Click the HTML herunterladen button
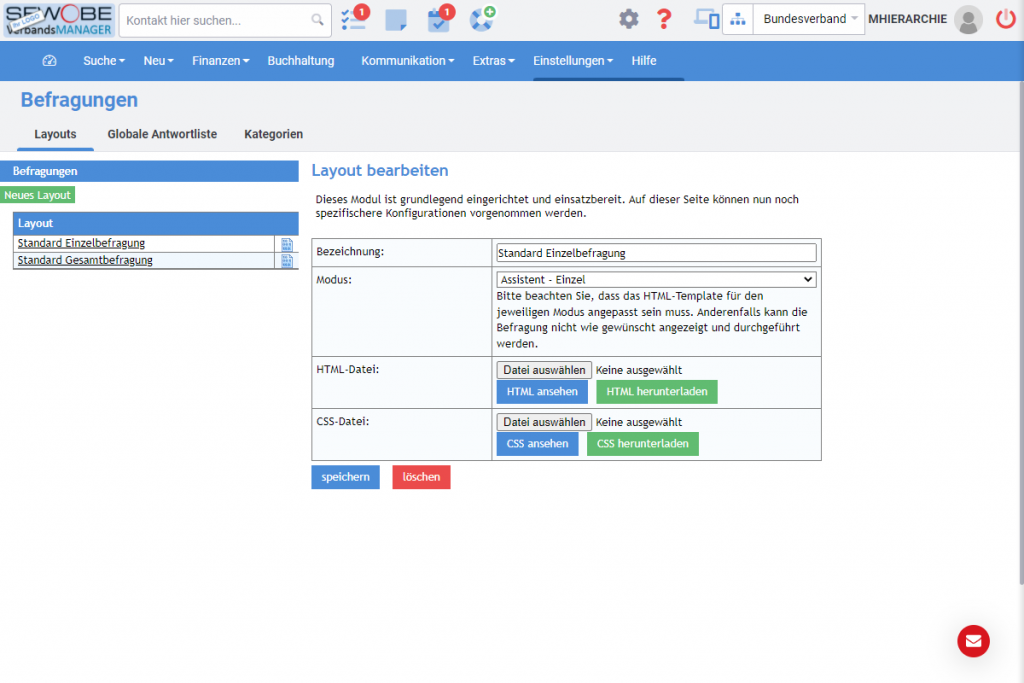Image resolution: width=1024 pixels, height=683 pixels. pos(656,391)
